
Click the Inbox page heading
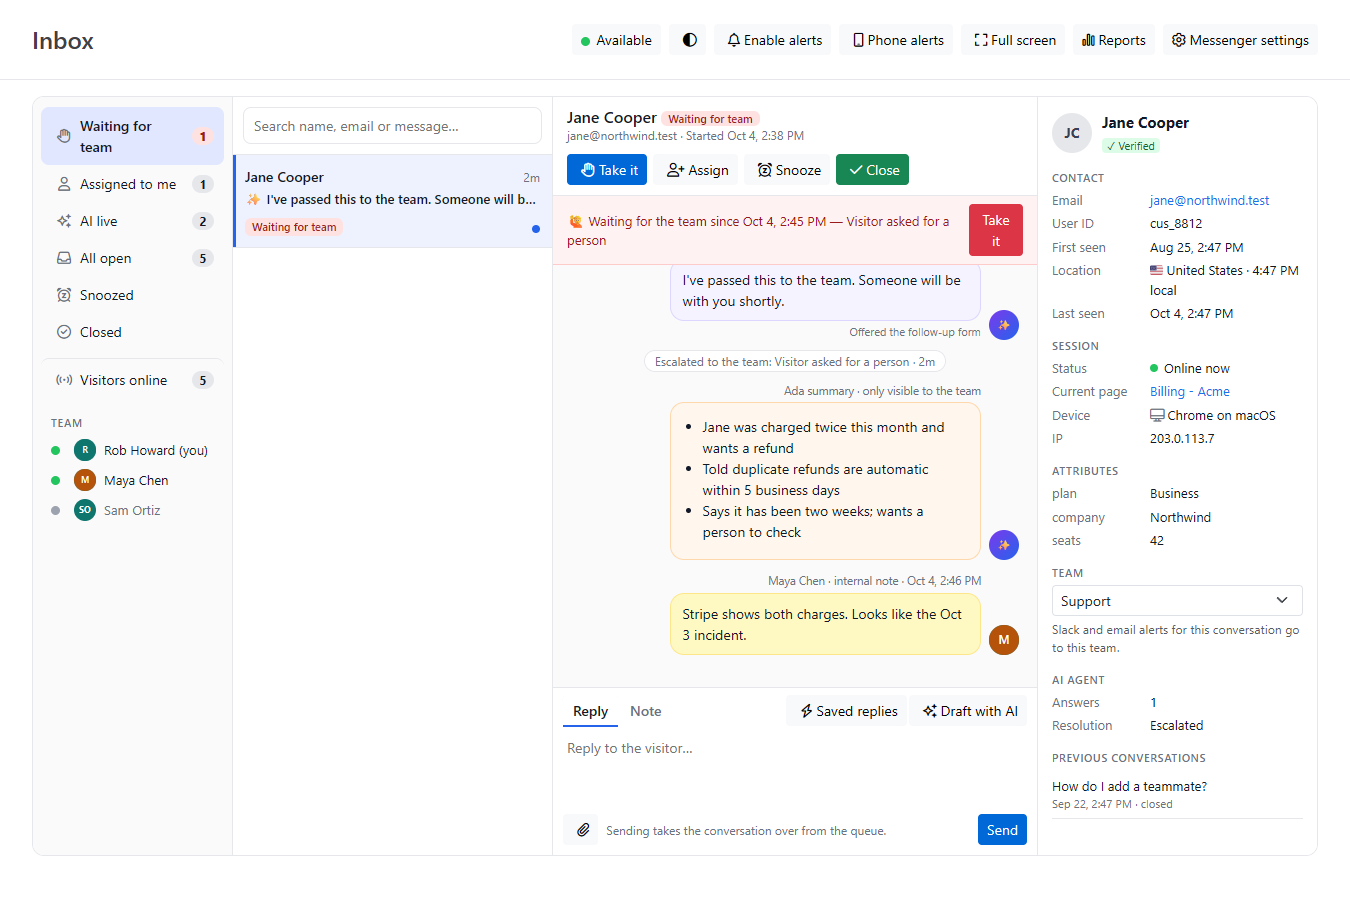[x=63, y=41]
